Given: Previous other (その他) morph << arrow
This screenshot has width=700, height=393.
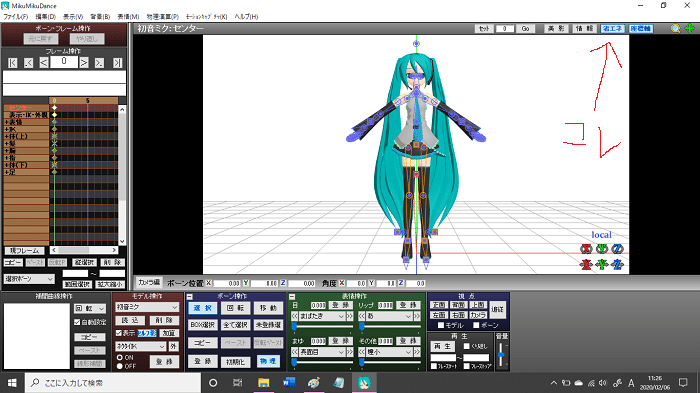Looking at the screenshot, I should [362, 352].
